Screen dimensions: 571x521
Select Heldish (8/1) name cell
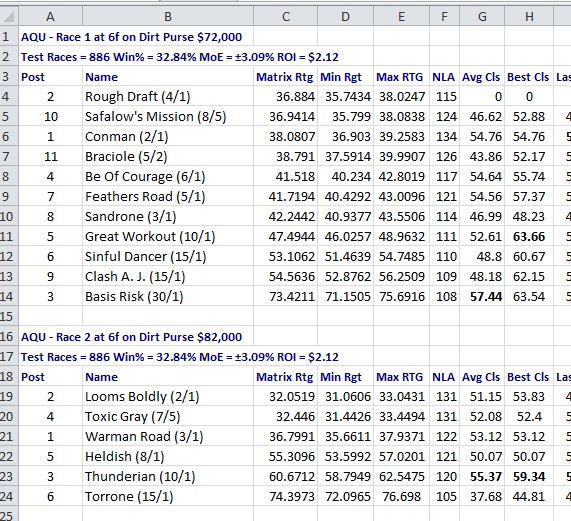168,456
